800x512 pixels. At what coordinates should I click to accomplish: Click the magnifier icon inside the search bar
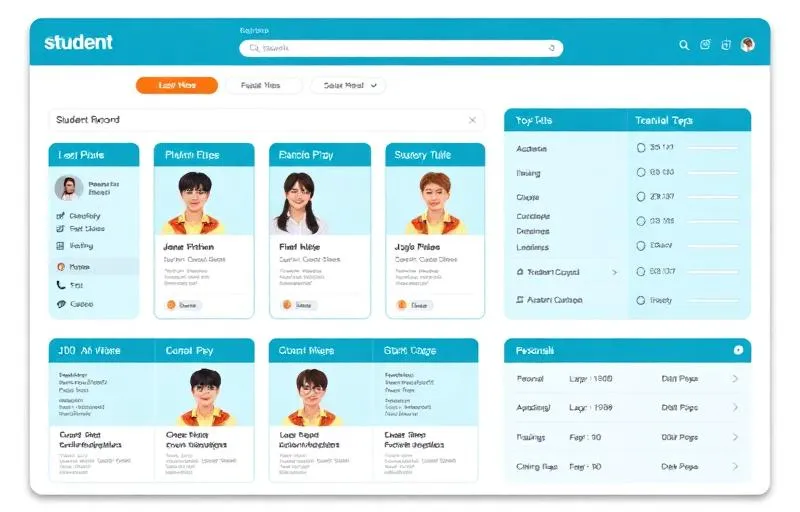pyautogui.click(x=254, y=48)
